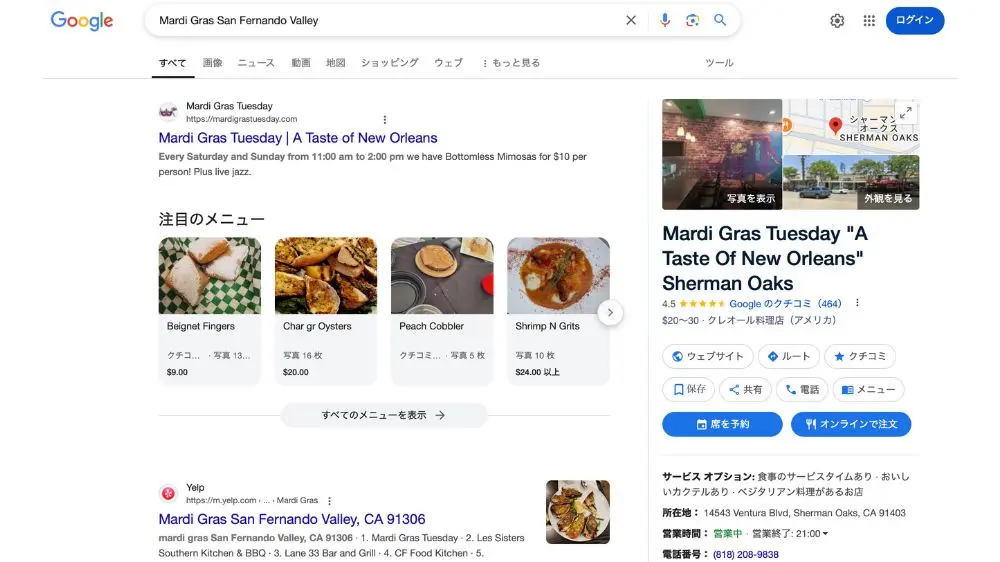Switch to the 動画 tab
The width and height of the screenshot is (1000, 562).
[x=300, y=63]
